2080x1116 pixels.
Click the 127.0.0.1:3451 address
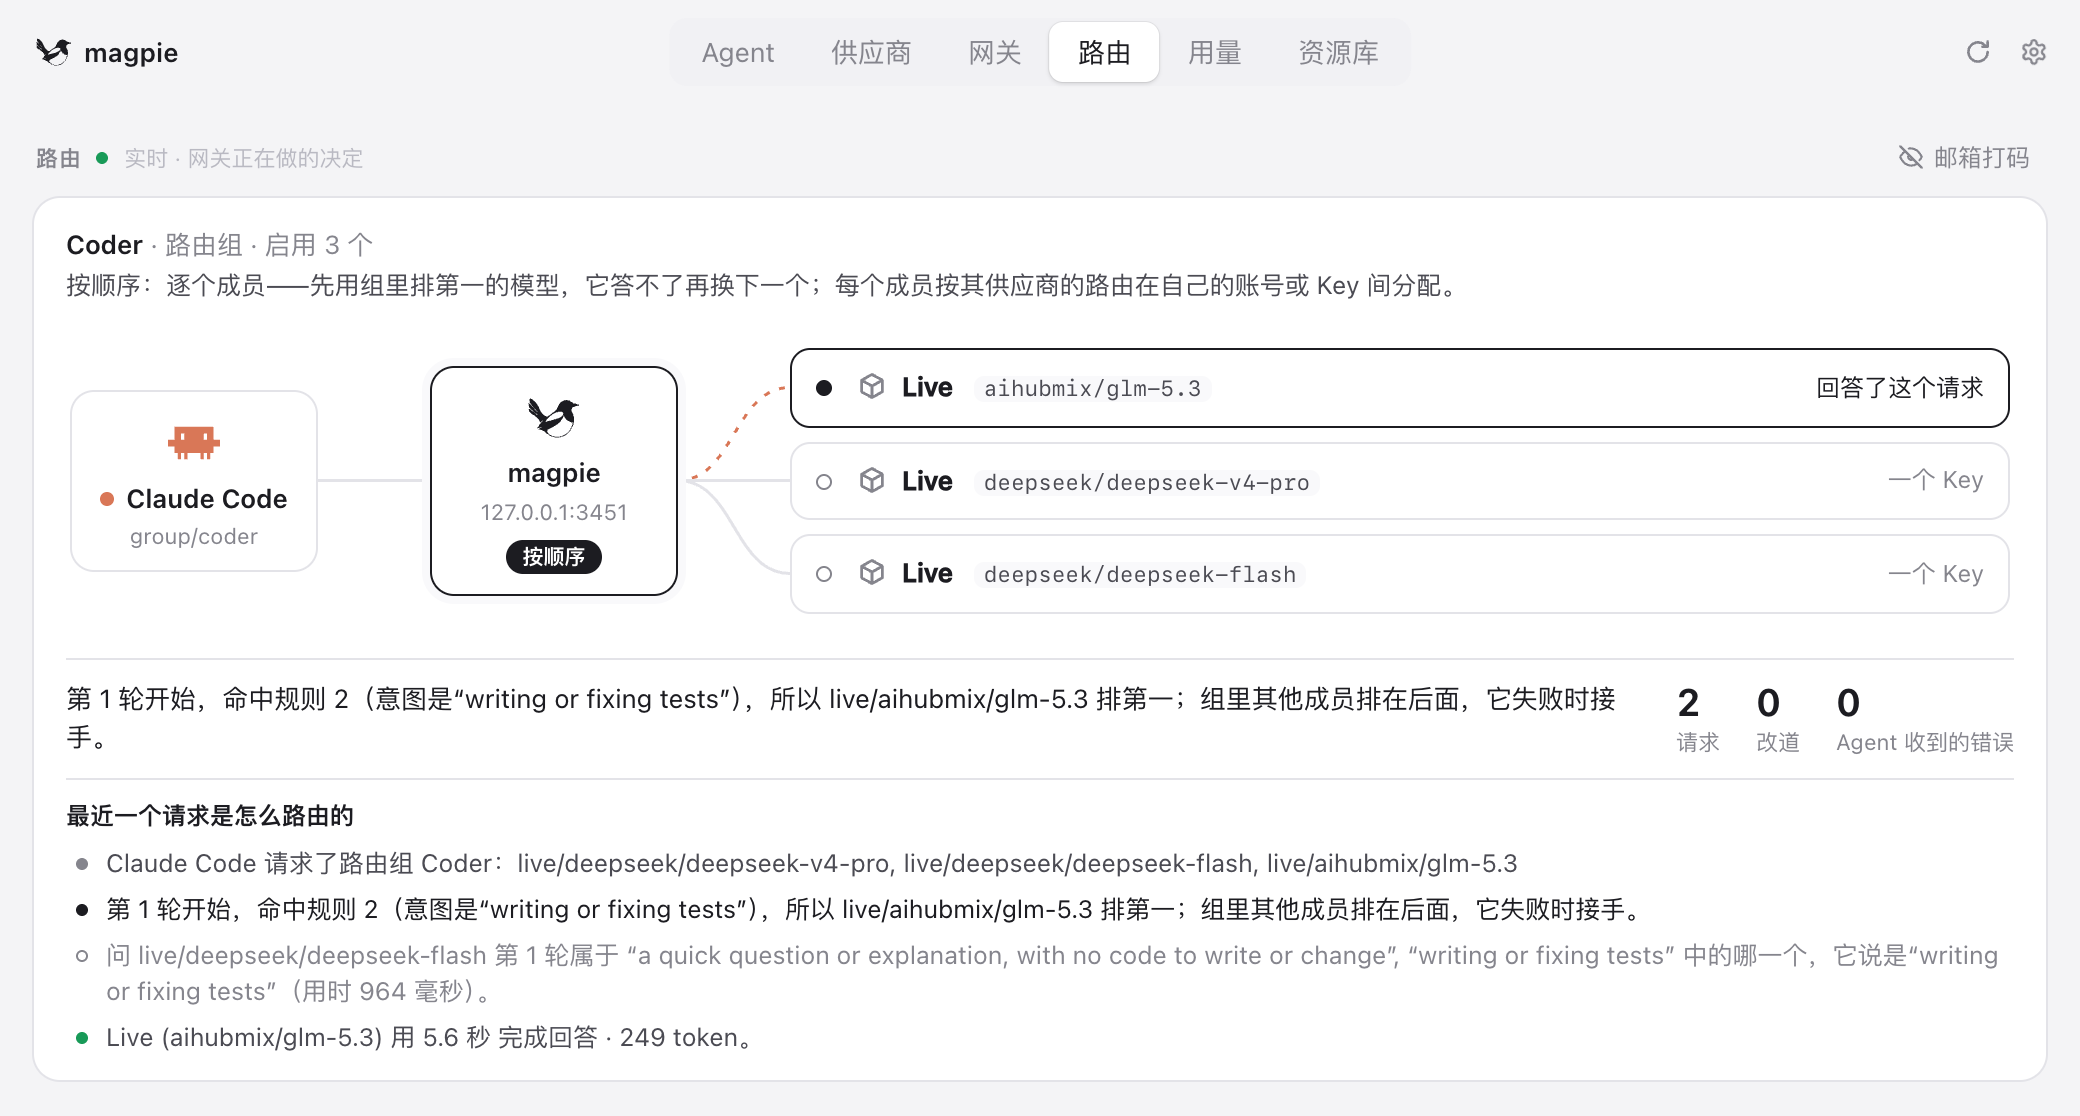point(554,512)
